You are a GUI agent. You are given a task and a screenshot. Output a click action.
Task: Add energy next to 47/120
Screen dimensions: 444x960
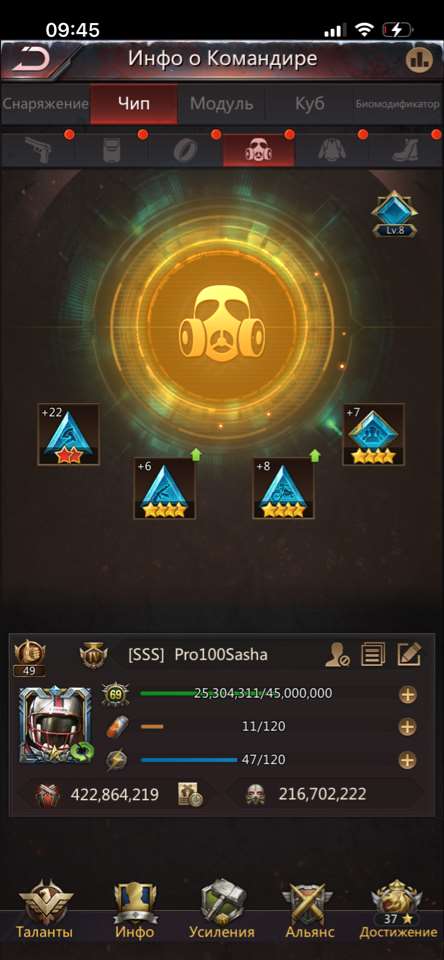407,760
